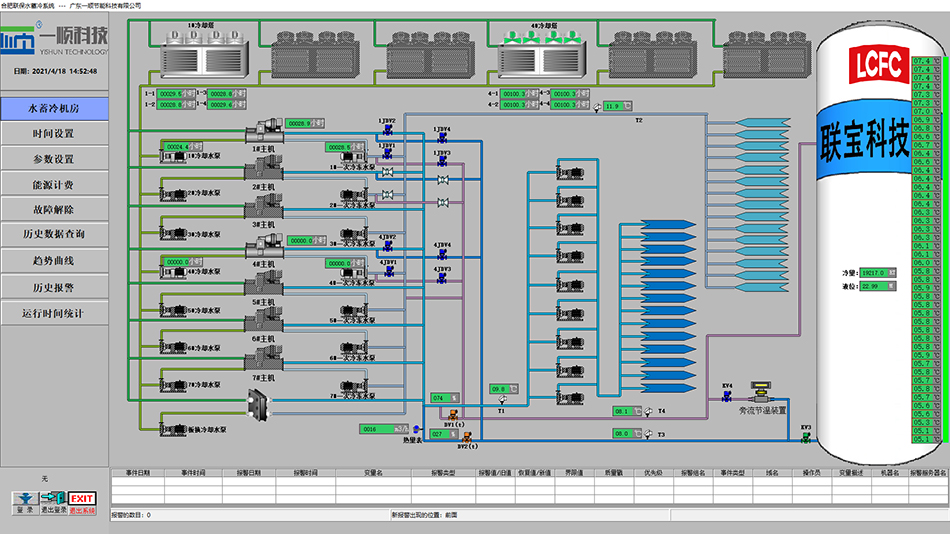950x534 pixels.
Task: Click the 2#主机 chiller icon
Action: (264, 169)
